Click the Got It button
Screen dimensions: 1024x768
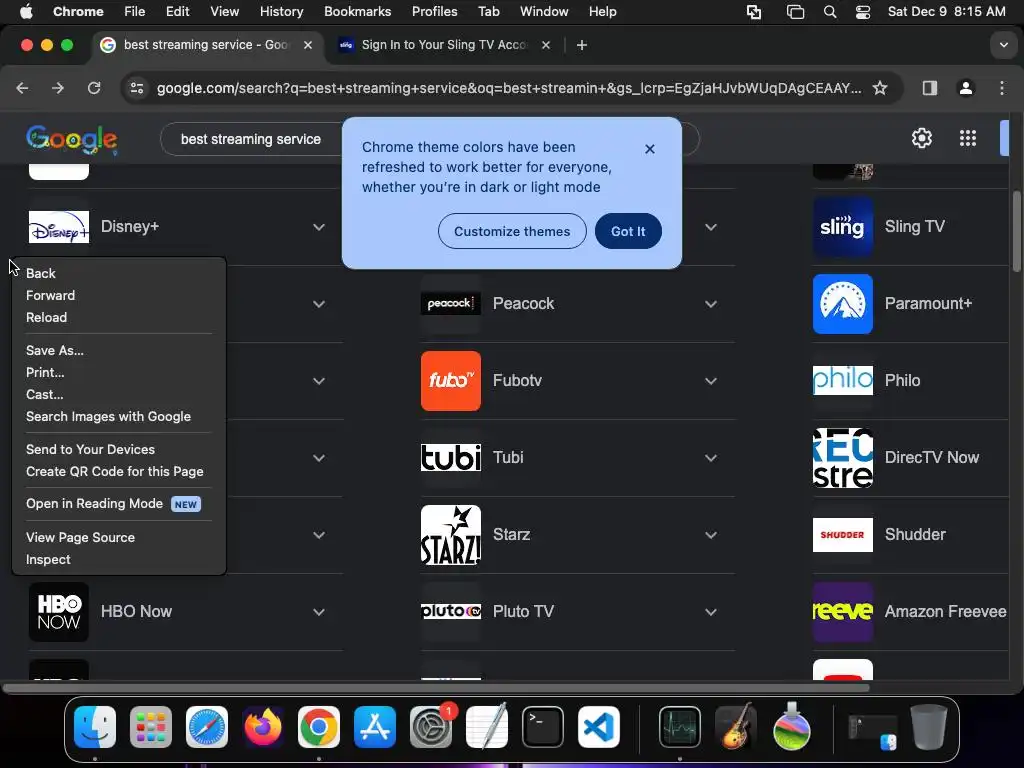(x=628, y=231)
